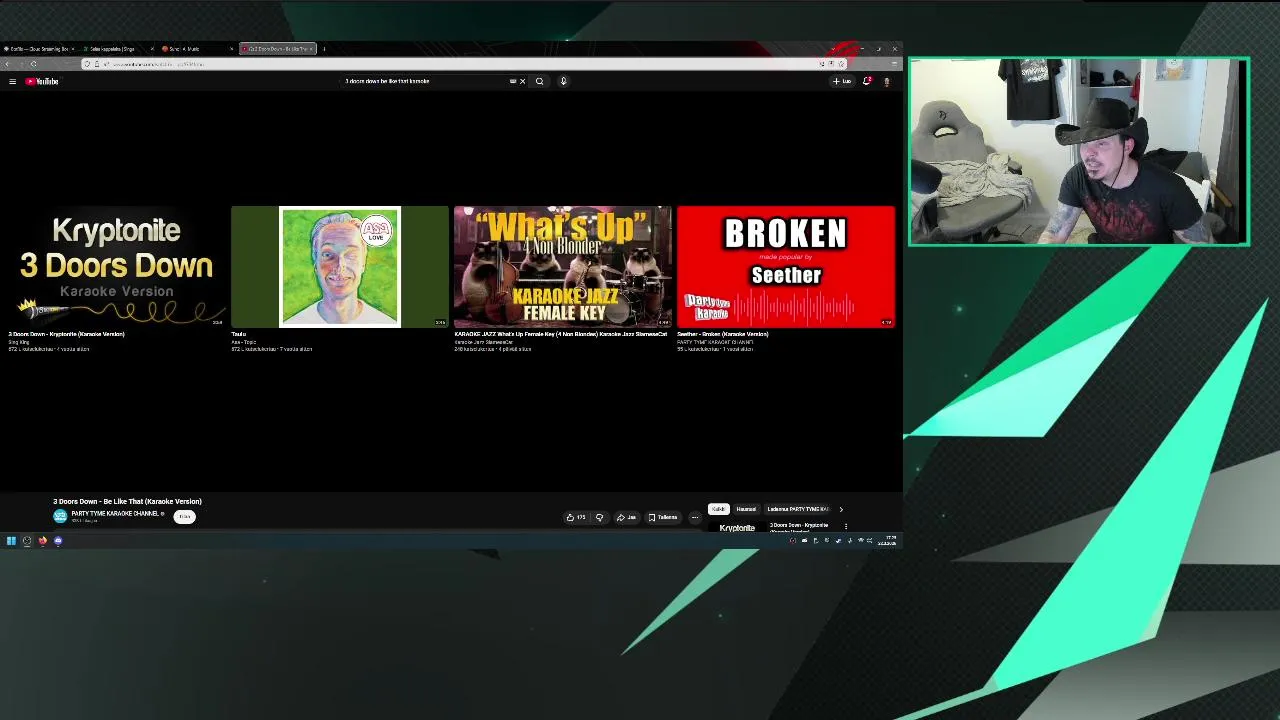Open more actions three-dot menu

point(695,517)
